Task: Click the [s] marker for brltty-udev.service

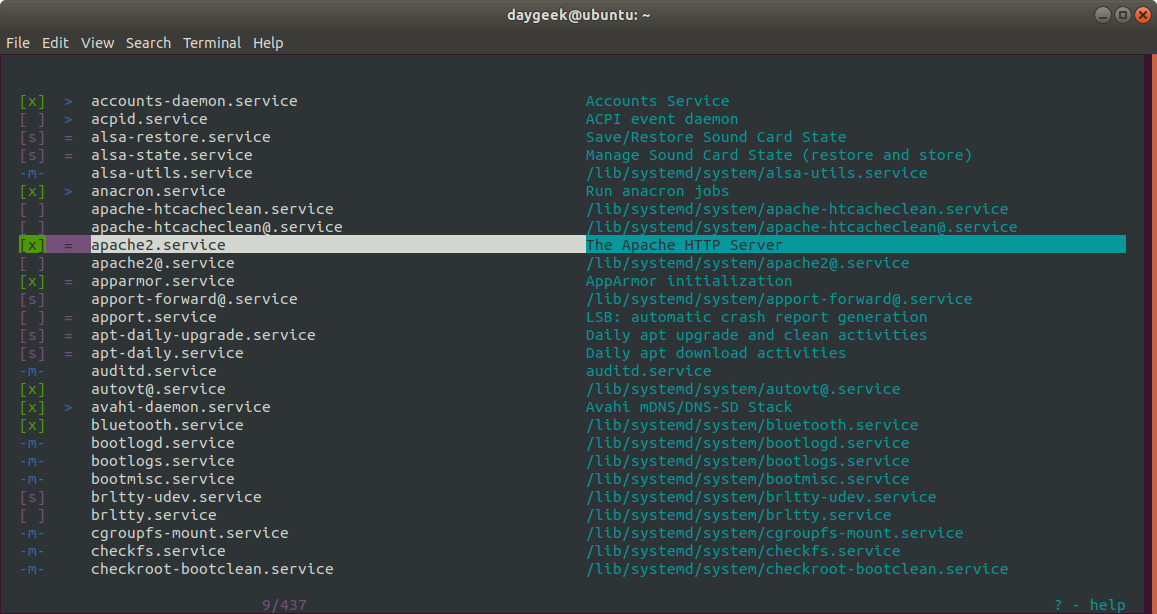Action: [x=32, y=497]
